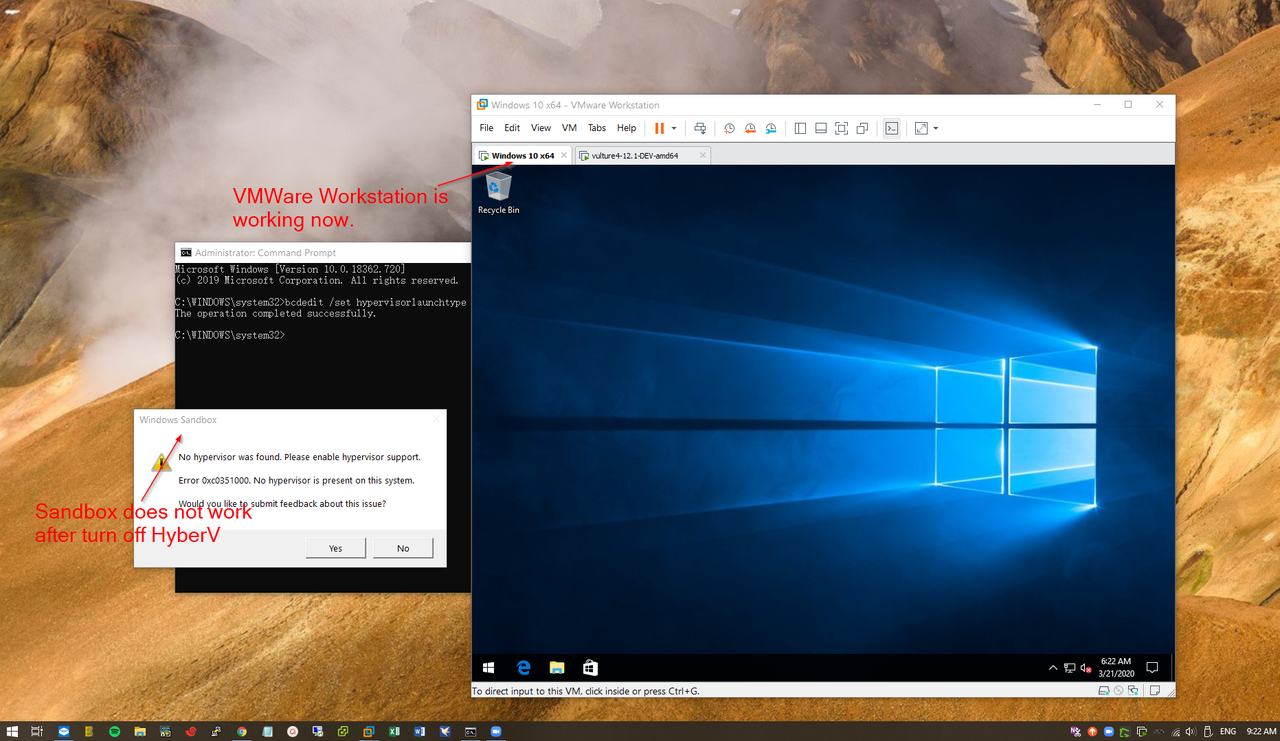The height and width of the screenshot is (741, 1280).
Task: Click the network adapter status icon
Action: (1133, 690)
